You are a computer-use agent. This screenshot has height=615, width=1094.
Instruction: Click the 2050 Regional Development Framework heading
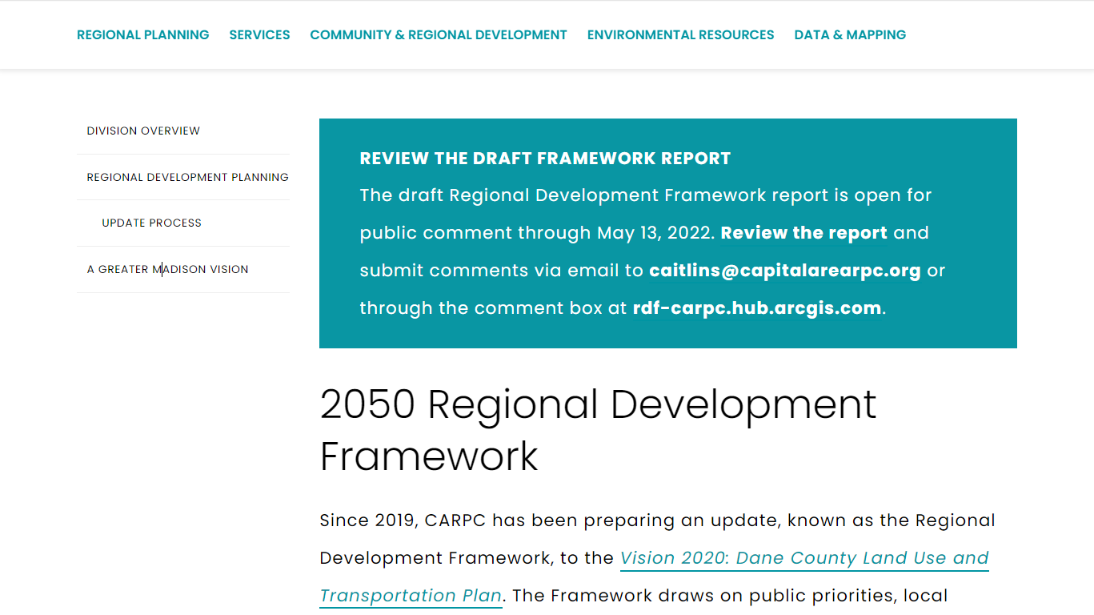tap(598, 431)
